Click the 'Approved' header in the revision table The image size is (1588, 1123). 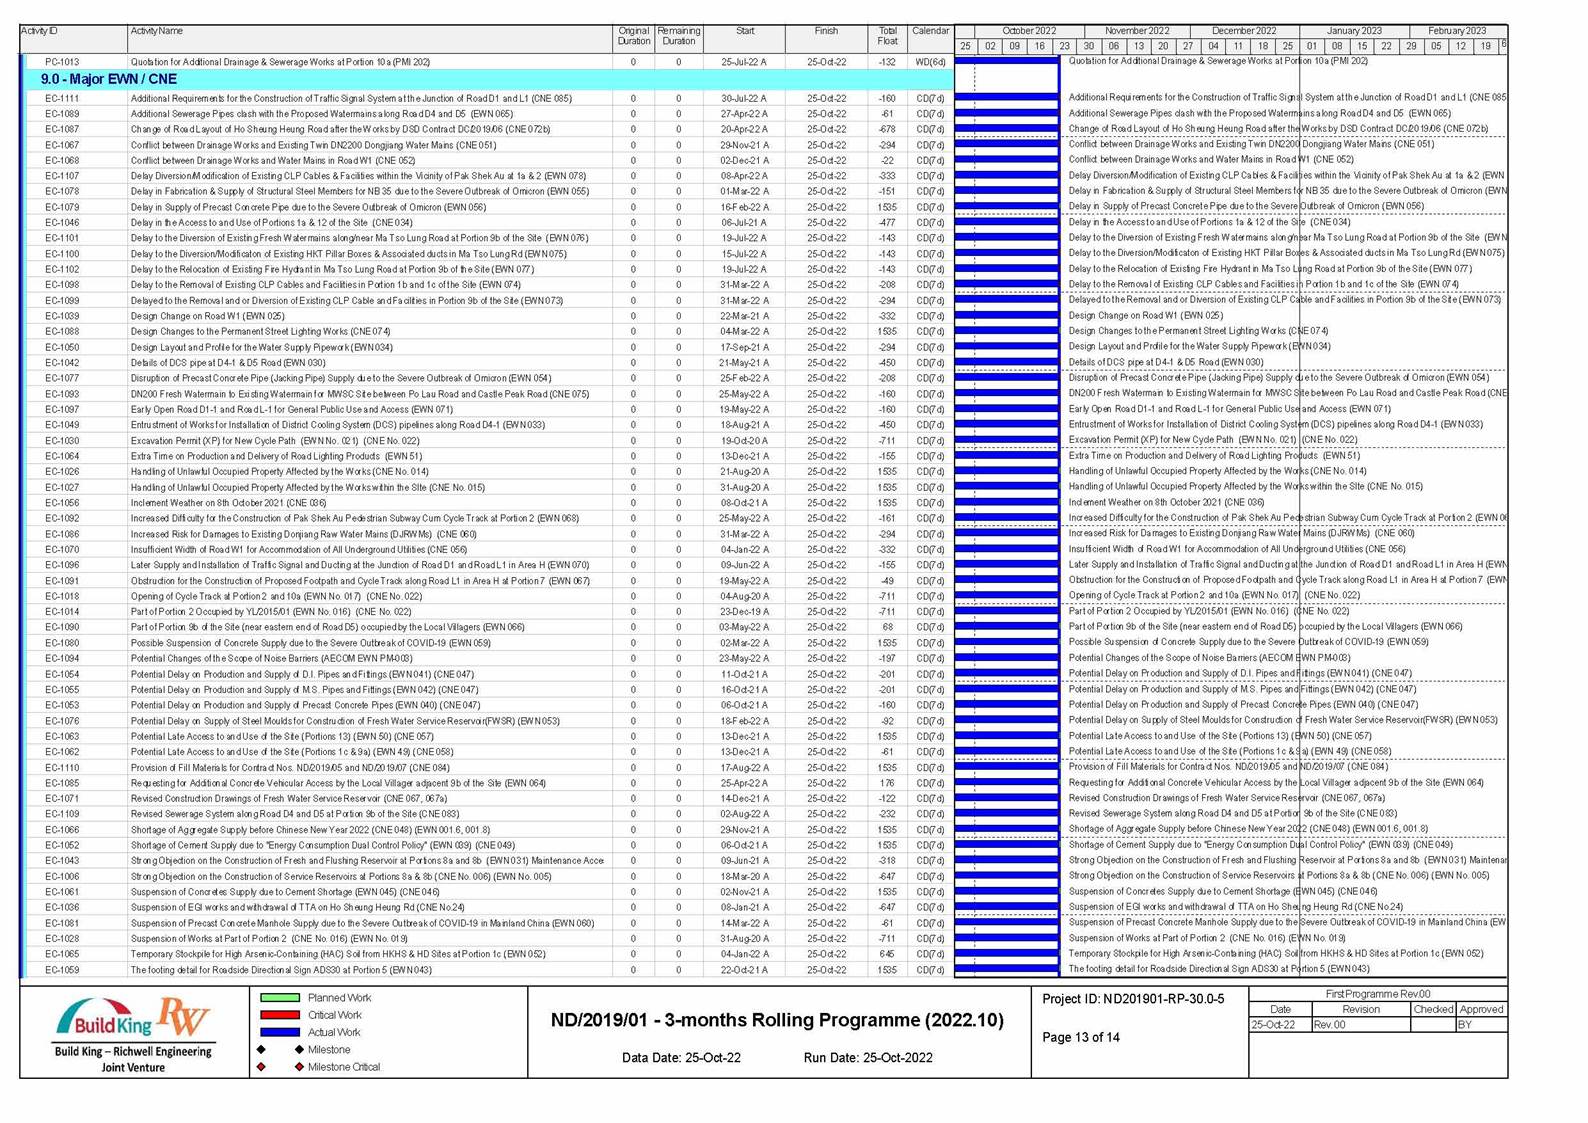pyautogui.click(x=1481, y=1010)
